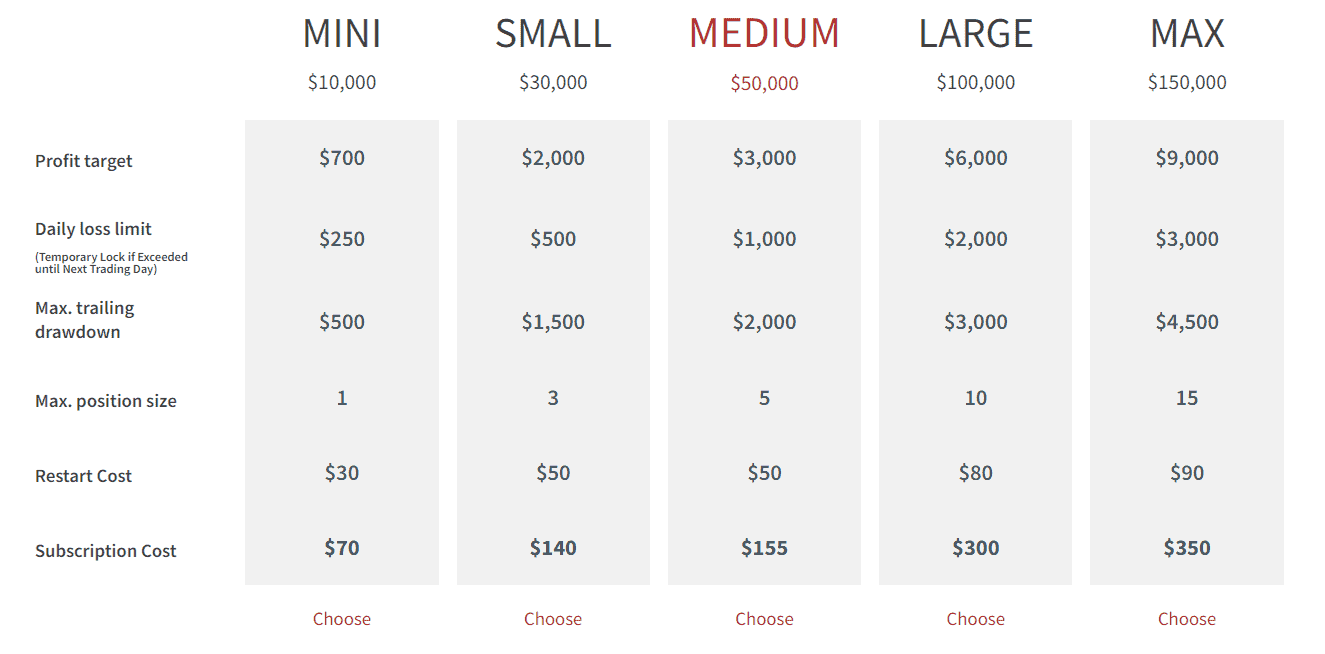Screen dimensions: 1325x654
Task: Click the $150,000 account size label
Action: (x=1186, y=82)
